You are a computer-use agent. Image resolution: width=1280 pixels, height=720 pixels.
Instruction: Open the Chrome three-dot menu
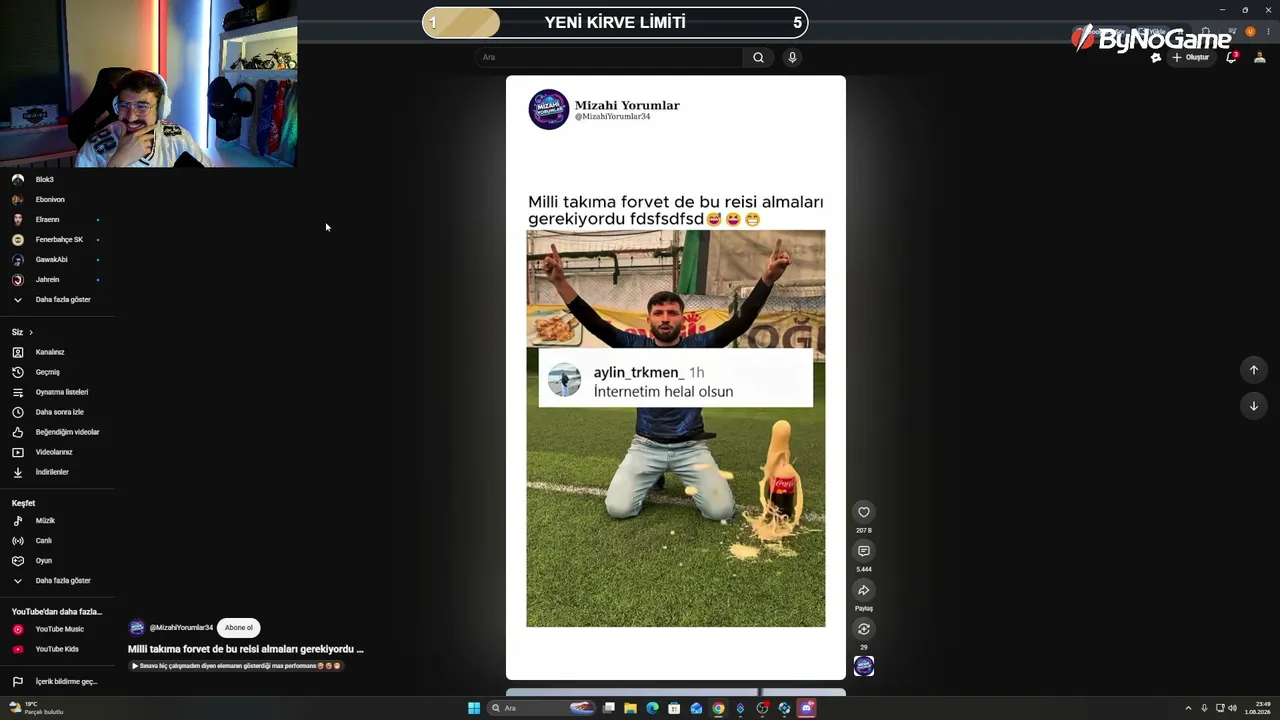pos(1268,31)
